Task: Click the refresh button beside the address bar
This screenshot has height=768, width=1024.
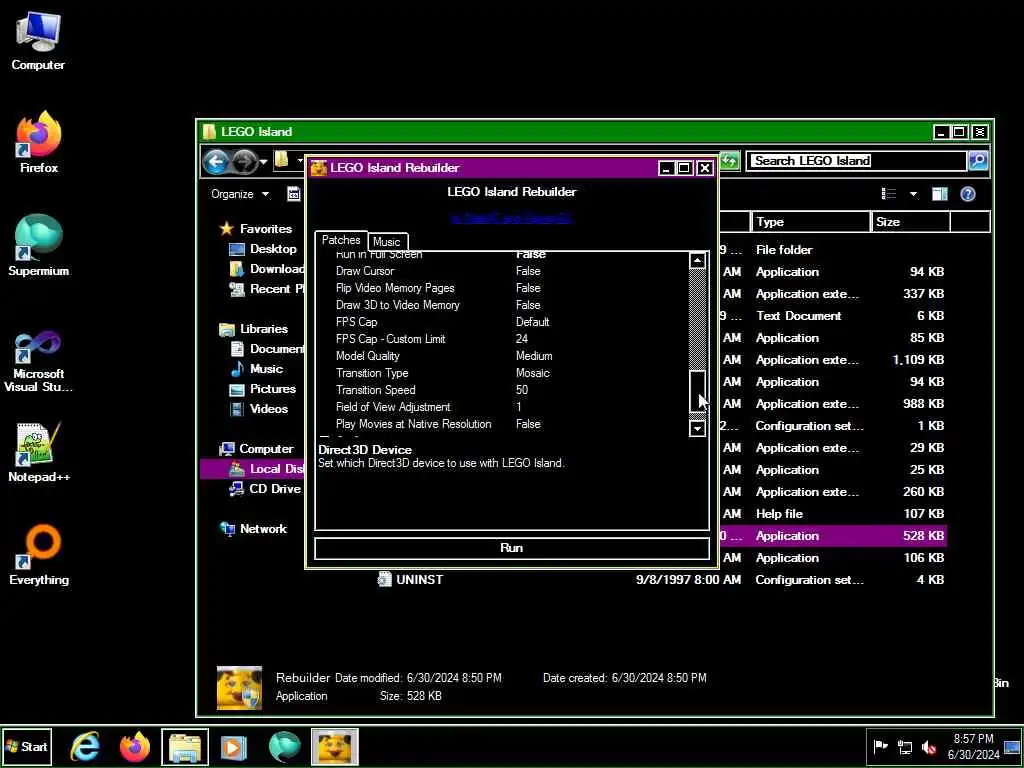Action: point(730,161)
